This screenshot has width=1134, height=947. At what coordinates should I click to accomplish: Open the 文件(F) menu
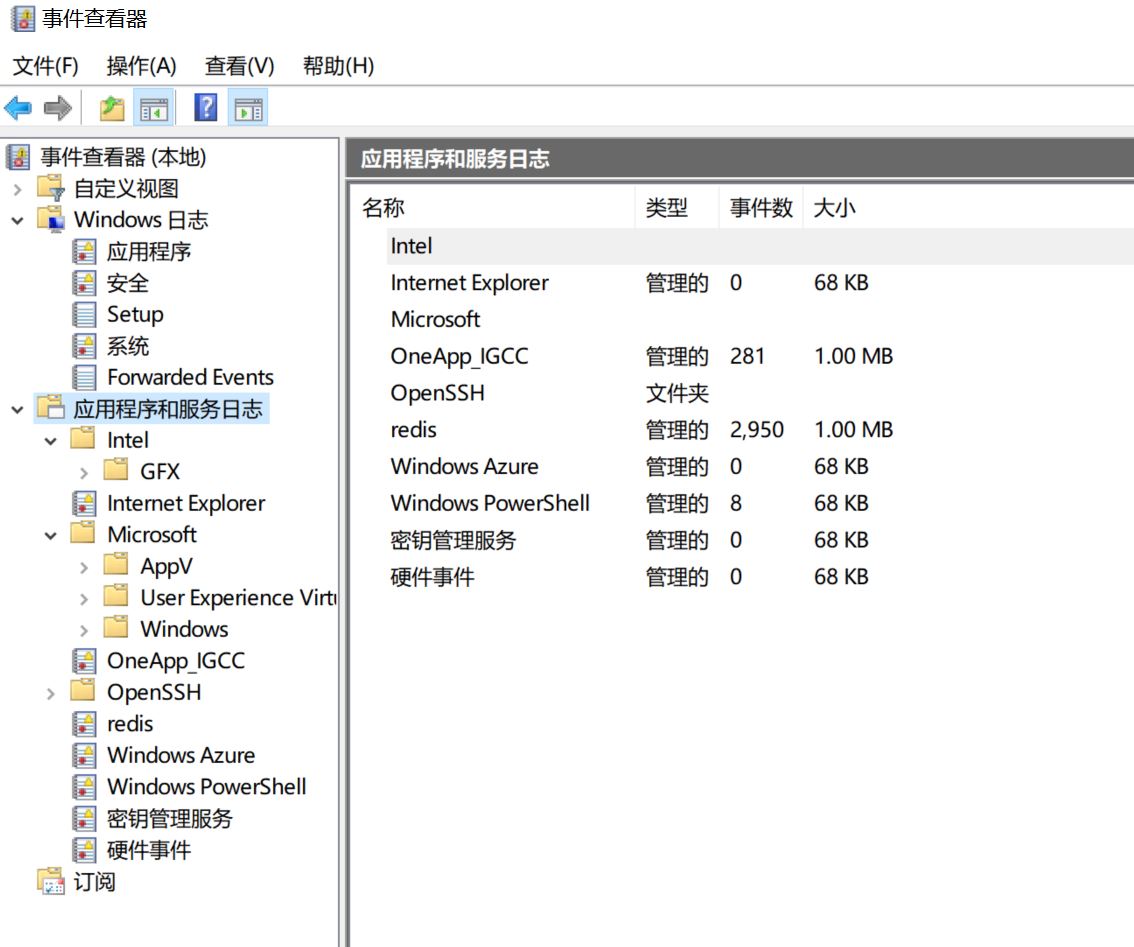pos(46,66)
